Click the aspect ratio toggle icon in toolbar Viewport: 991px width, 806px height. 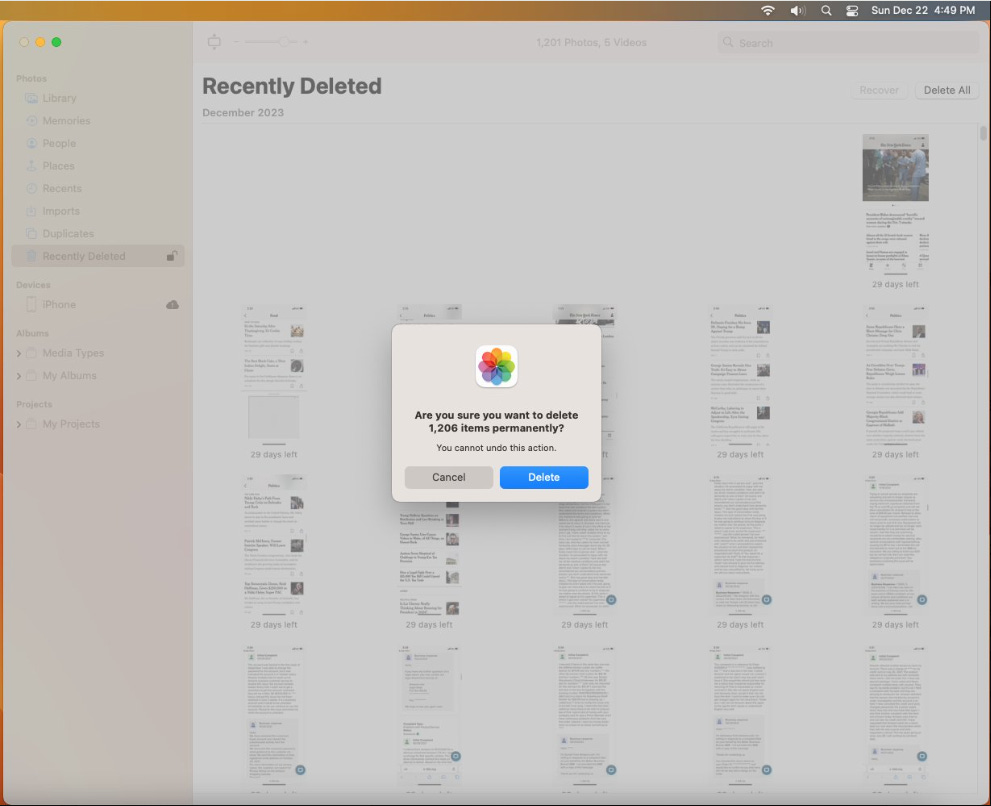click(x=214, y=42)
